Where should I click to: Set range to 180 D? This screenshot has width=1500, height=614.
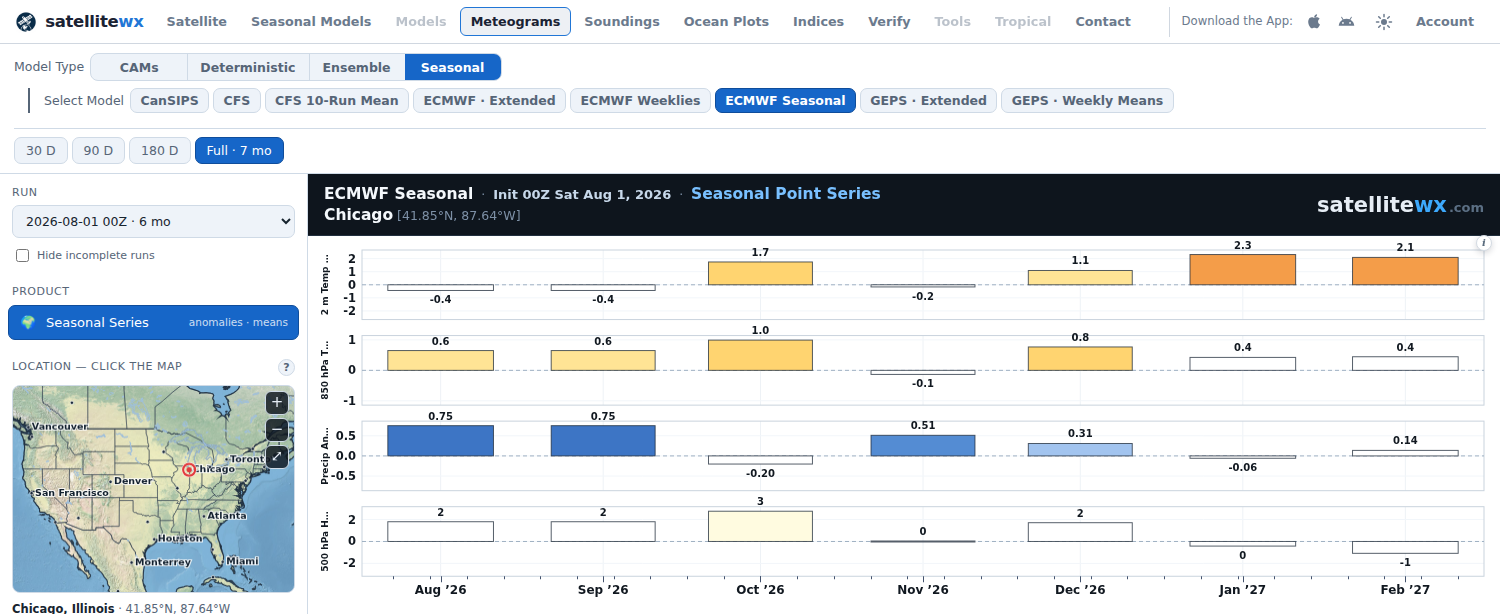(160, 150)
